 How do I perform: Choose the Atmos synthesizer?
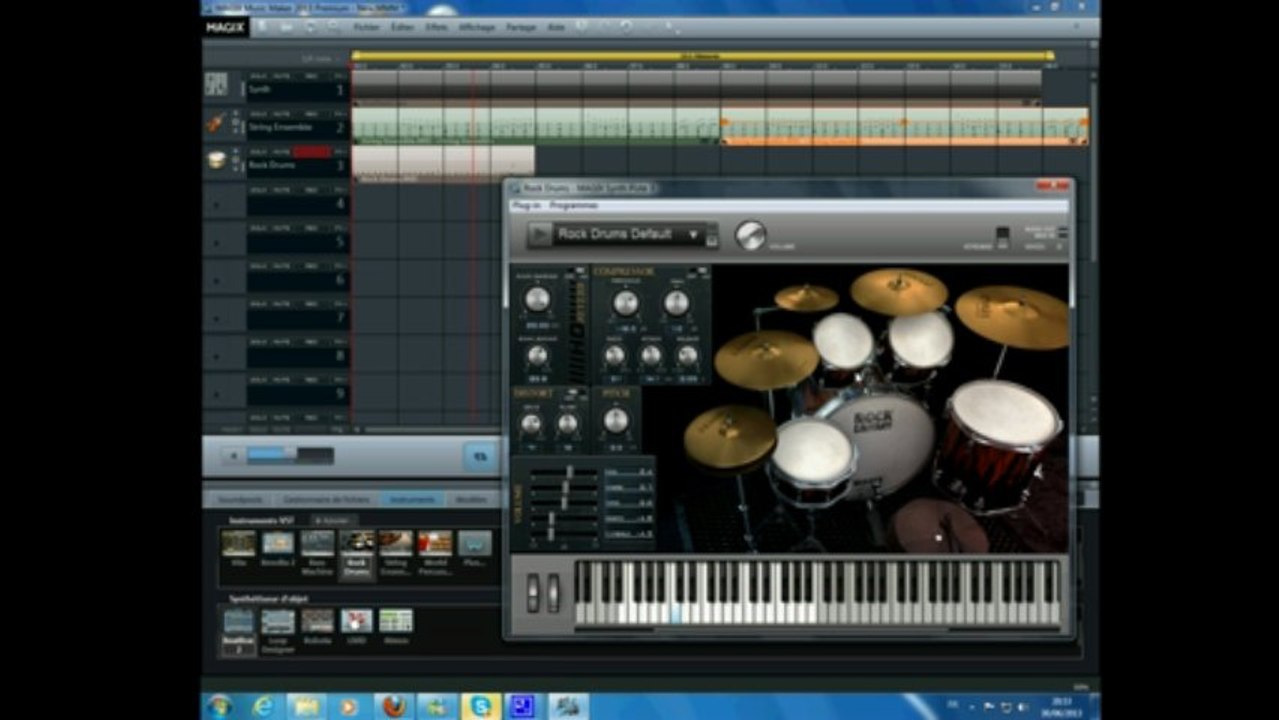coord(396,627)
